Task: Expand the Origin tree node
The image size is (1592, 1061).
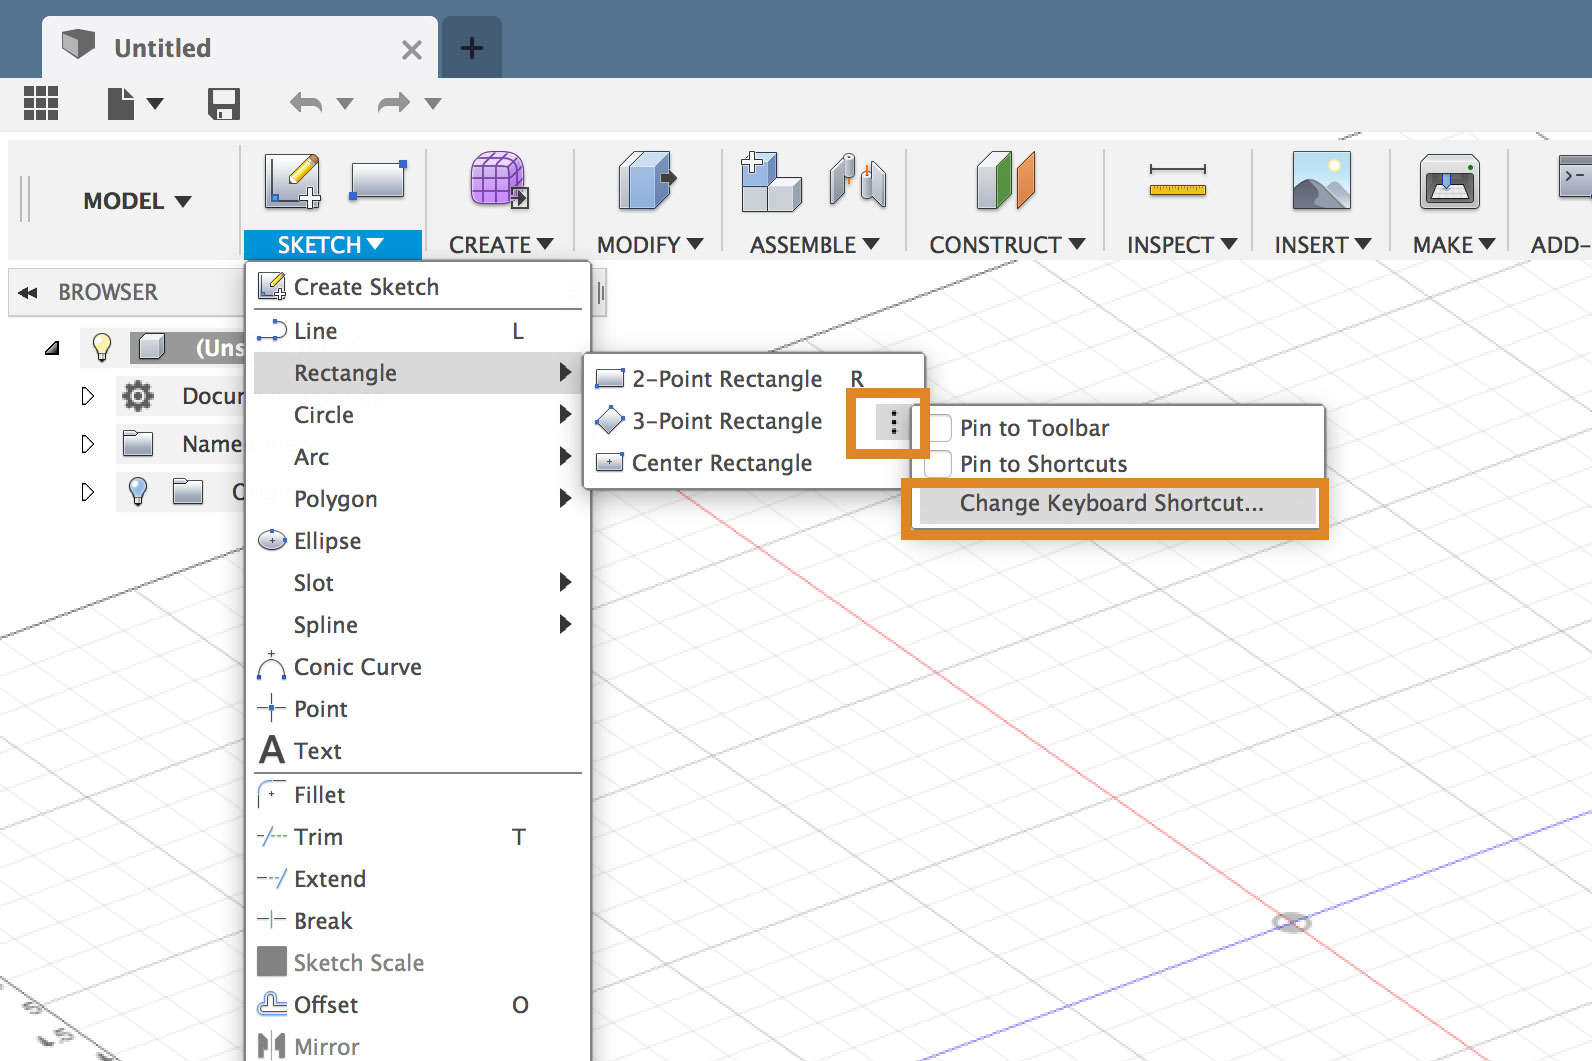Action: 88,491
